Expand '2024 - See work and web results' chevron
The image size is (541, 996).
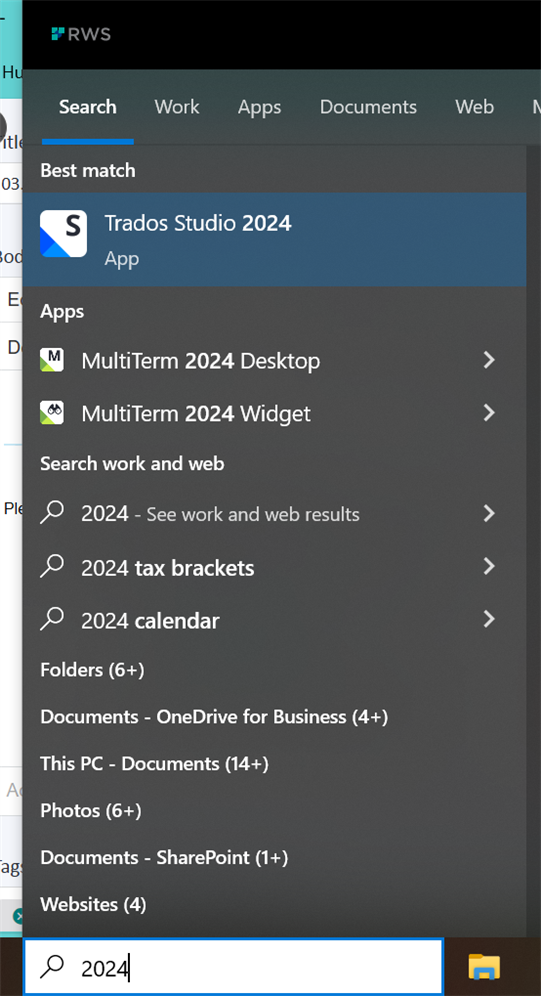489,513
